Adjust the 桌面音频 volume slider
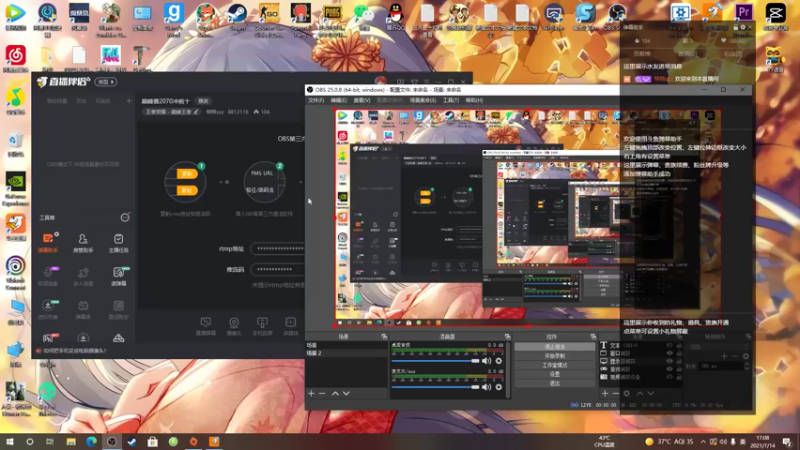This screenshot has width=800, height=450. coord(435,361)
